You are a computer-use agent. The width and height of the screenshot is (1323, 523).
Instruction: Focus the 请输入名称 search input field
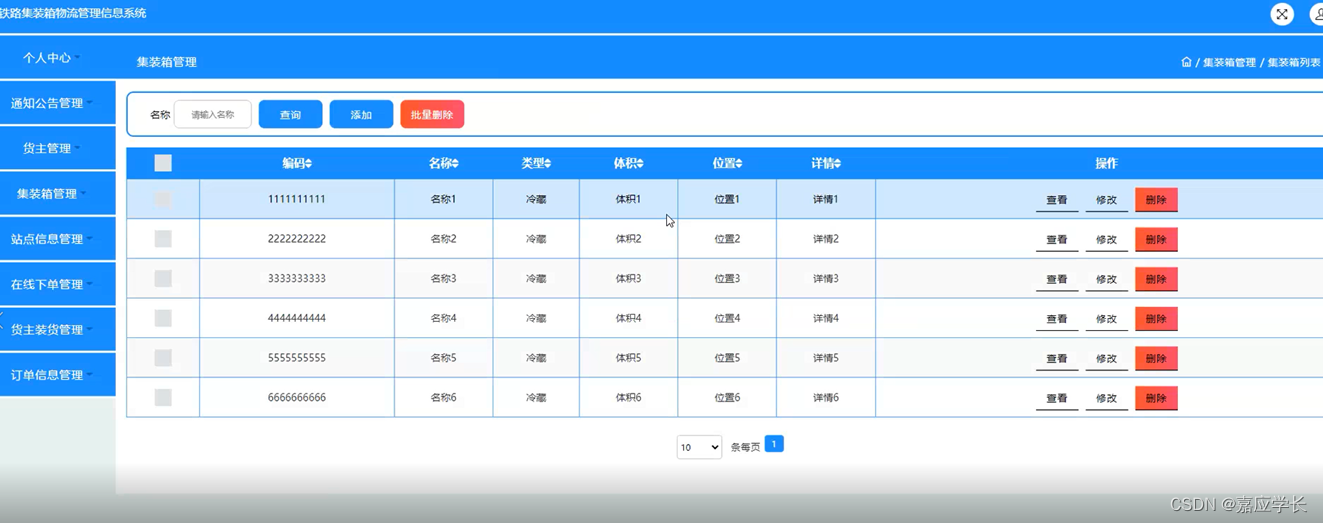(x=213, y=115)
